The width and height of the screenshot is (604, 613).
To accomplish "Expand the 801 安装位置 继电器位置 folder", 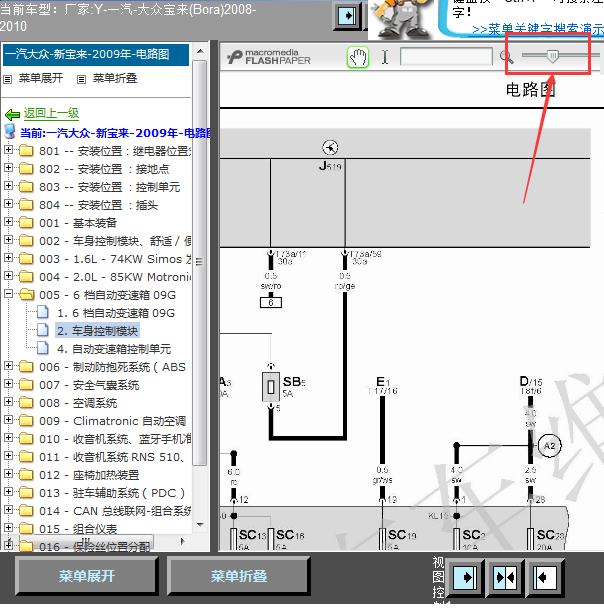I will tap(8, 149).
